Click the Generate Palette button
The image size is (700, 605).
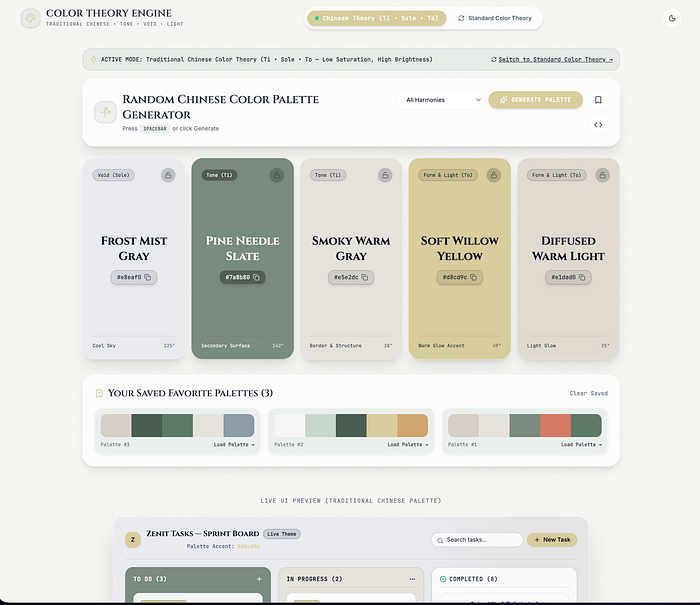click(535, 100)
